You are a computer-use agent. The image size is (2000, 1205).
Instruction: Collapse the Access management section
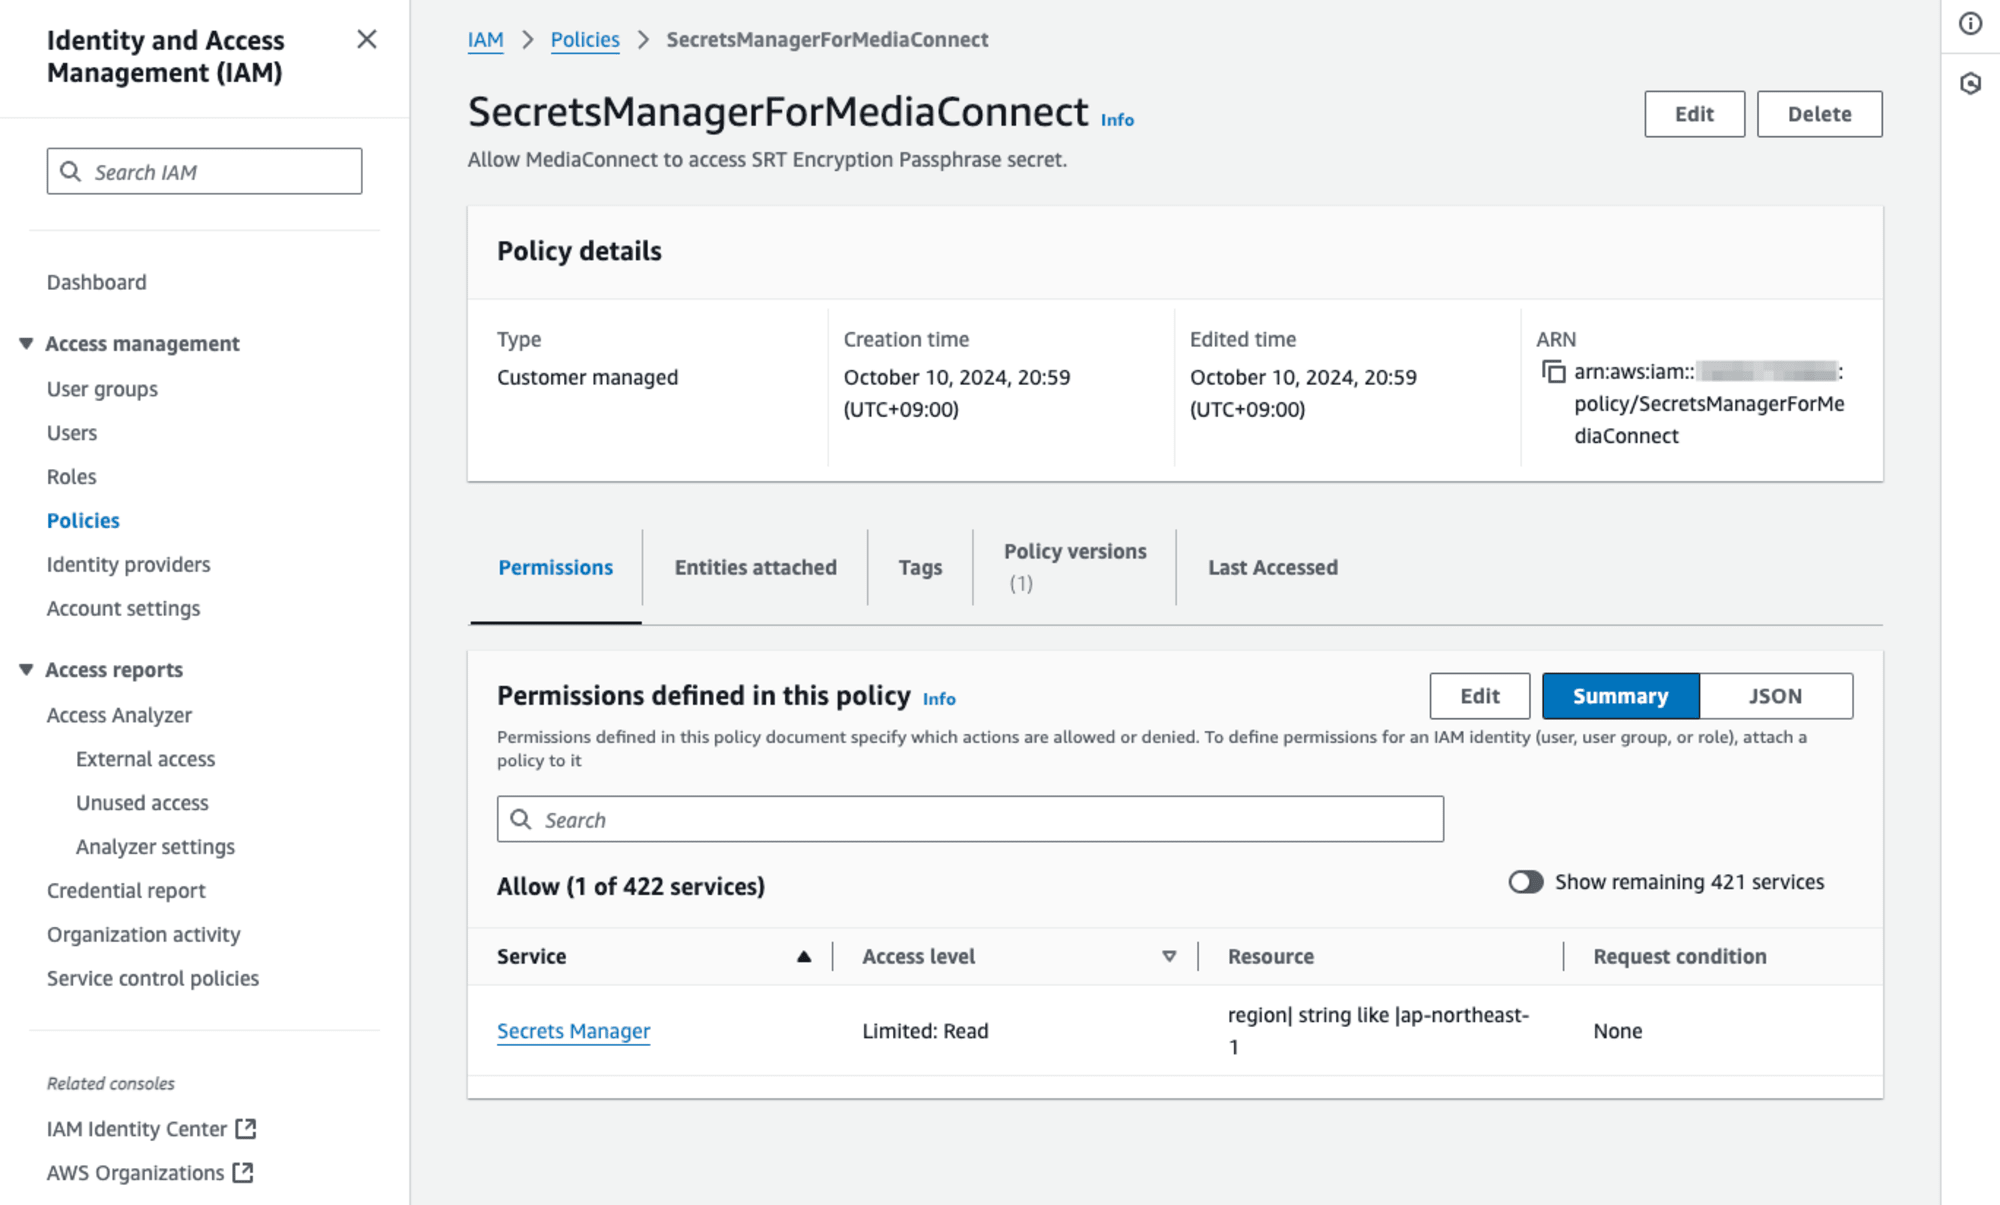tap(26, 343)
